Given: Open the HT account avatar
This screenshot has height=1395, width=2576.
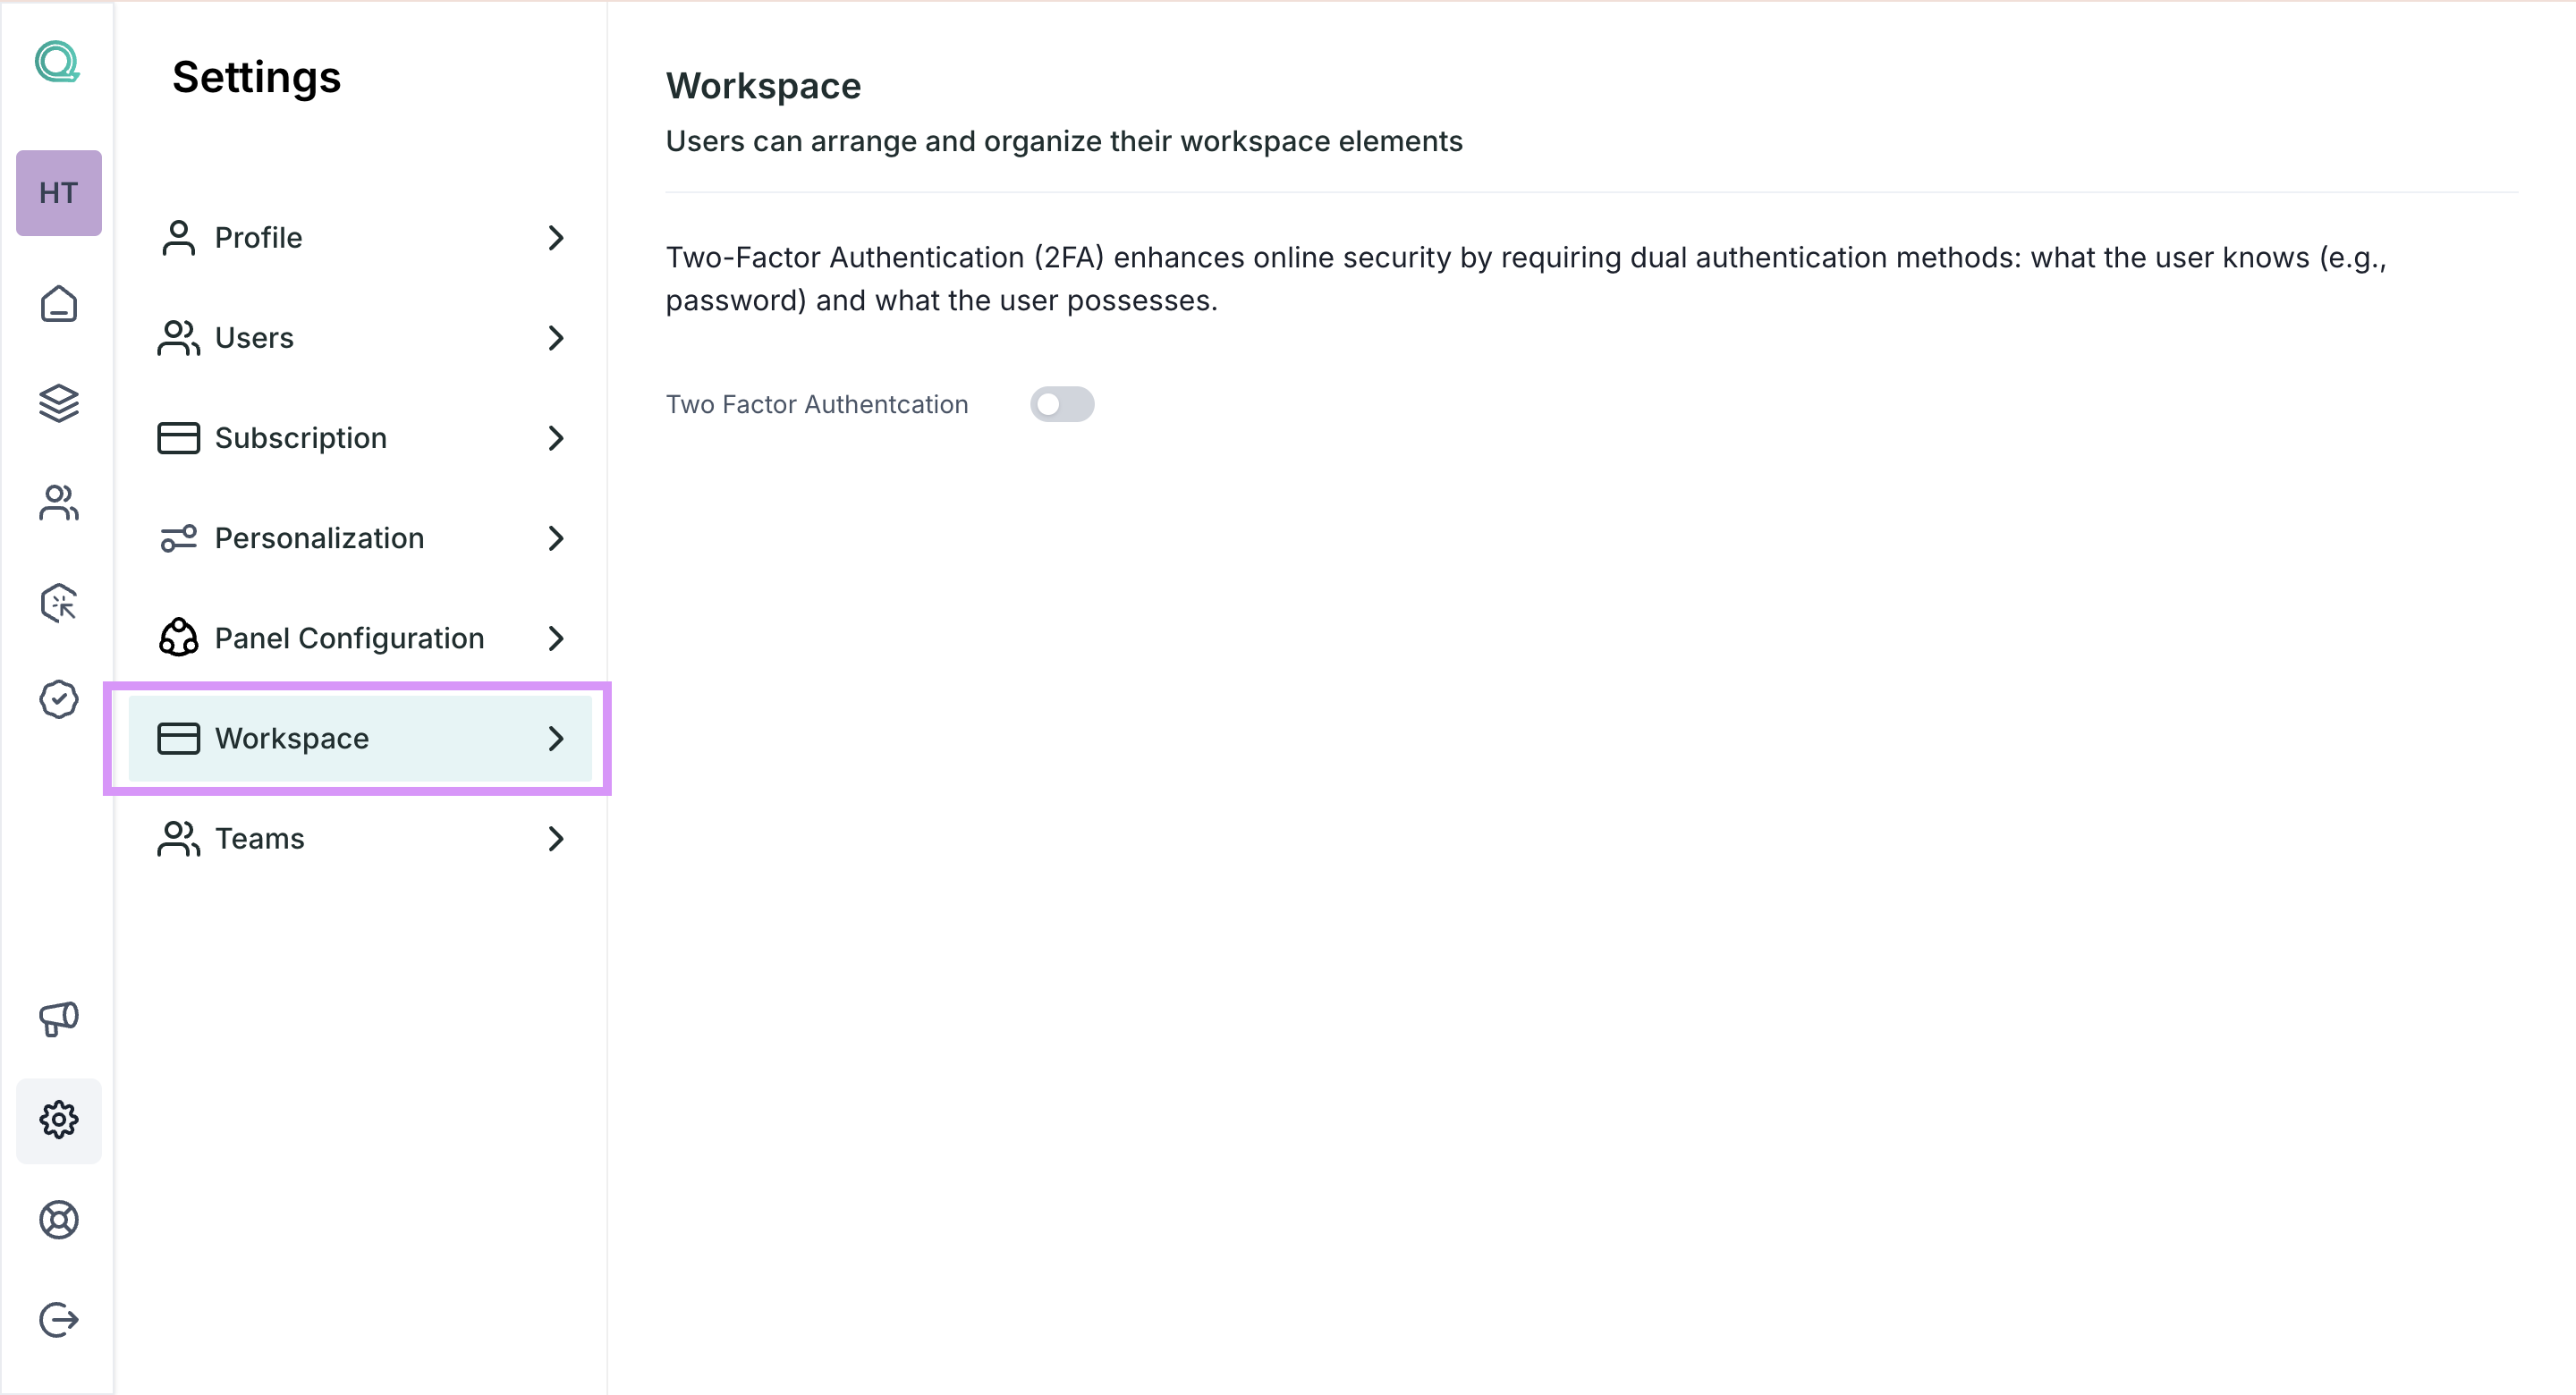Looking at the screenshot, I should (59, 193).
